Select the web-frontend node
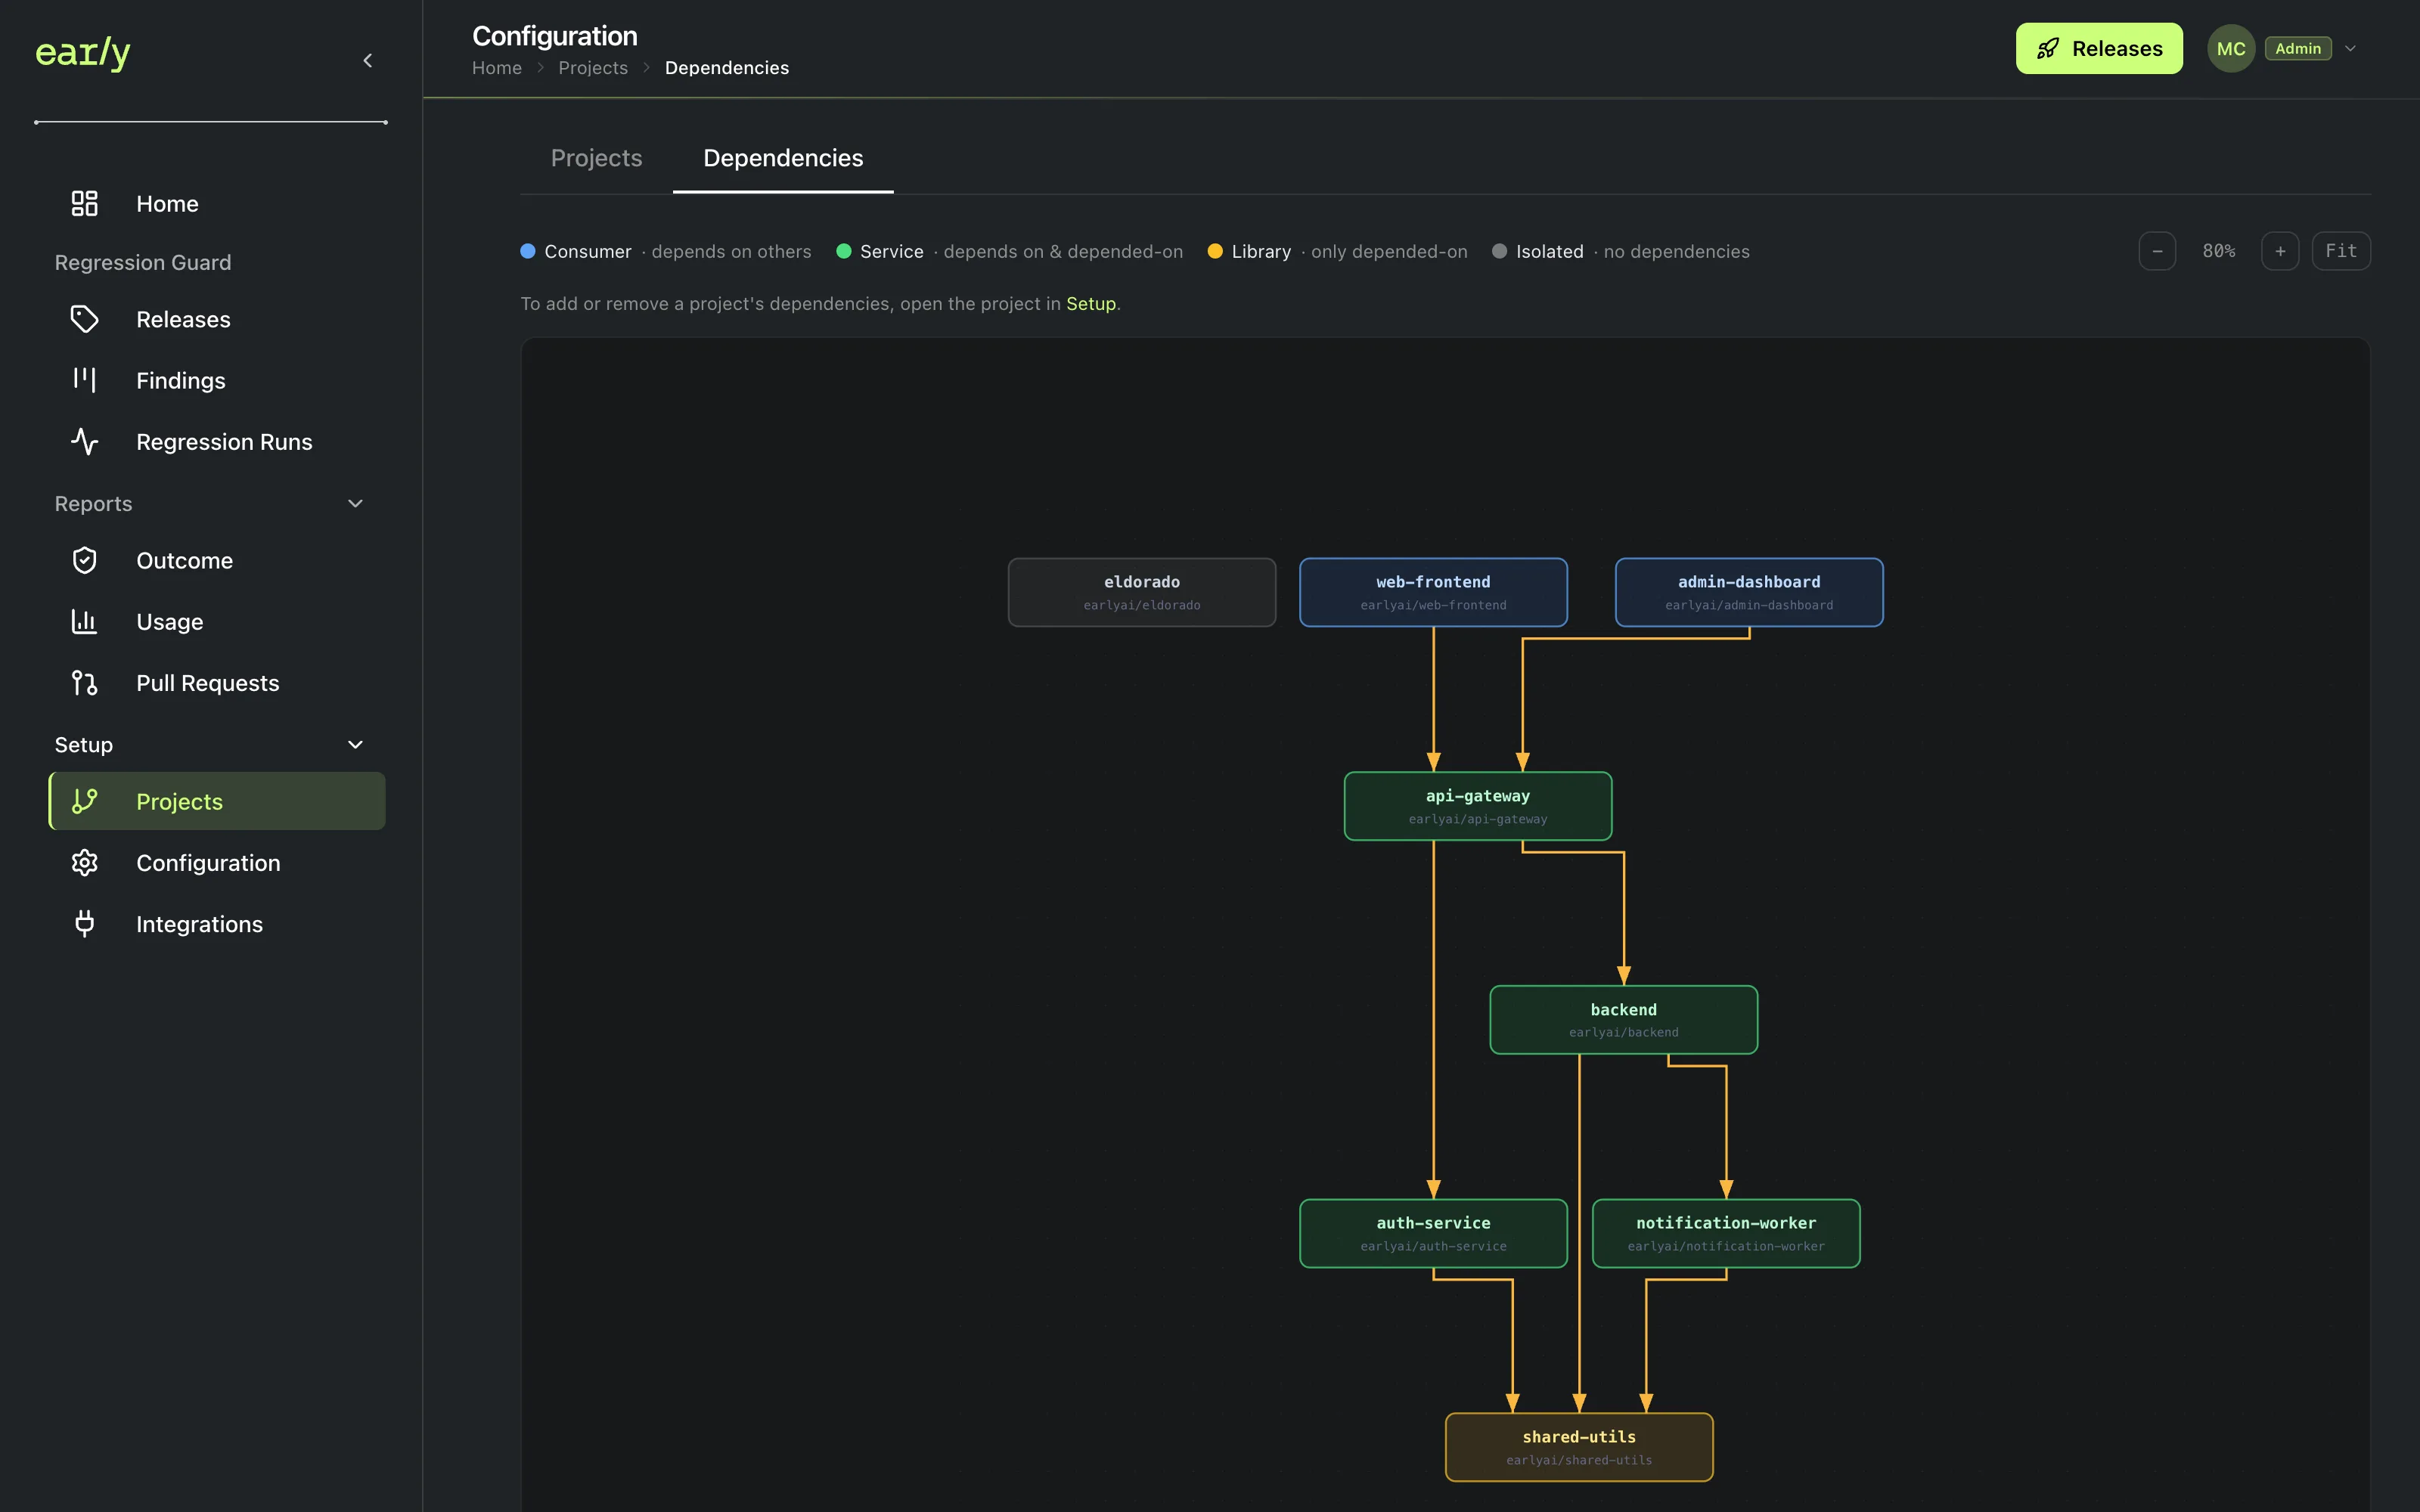Screen dimensions: 2420x1512 click(x=1433, y=592)
